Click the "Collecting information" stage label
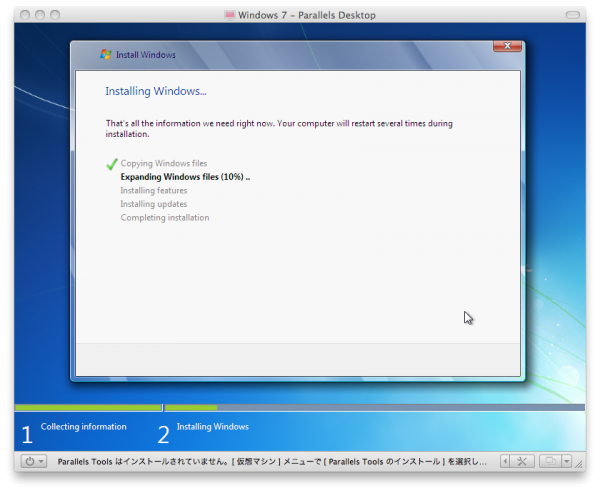The height and width of the screenshot is (493, 600). (83, 427)
